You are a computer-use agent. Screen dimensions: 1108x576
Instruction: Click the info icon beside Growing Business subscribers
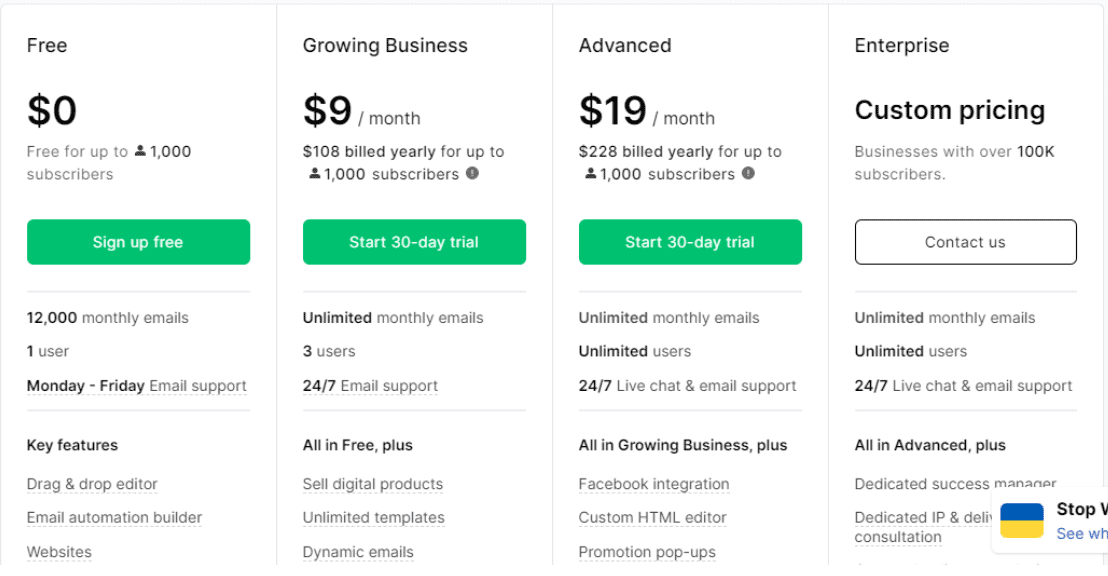pyautogui.click(x=472, y=173)
